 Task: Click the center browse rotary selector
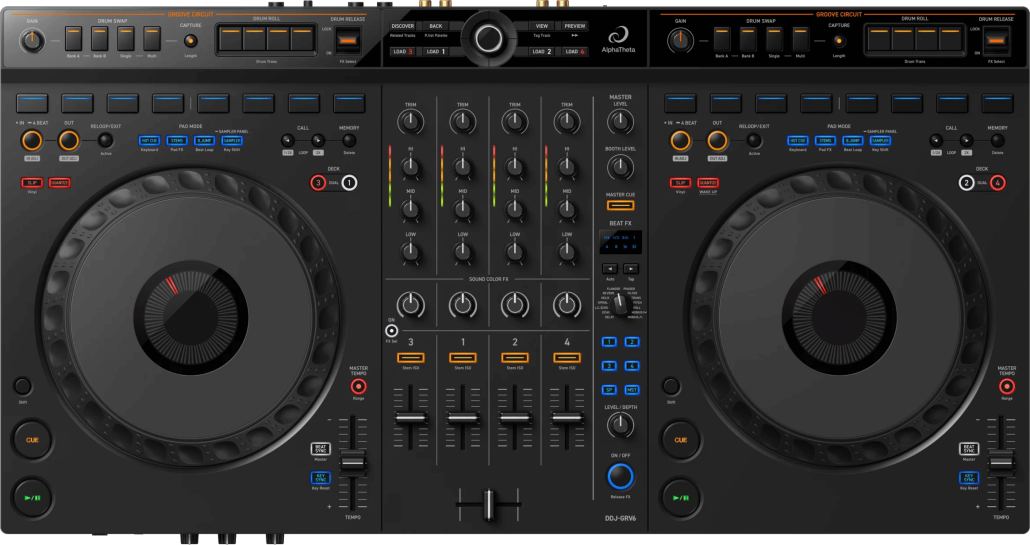489,37
